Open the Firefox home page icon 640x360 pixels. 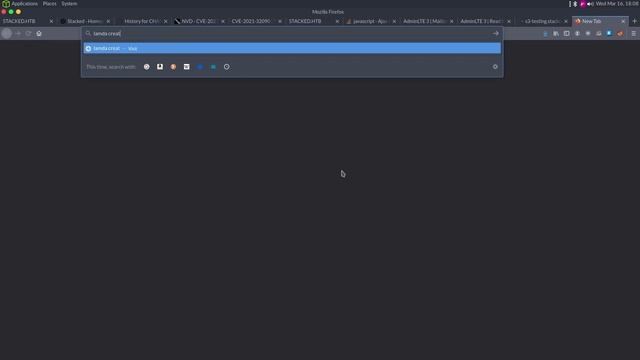pos(39,33)
